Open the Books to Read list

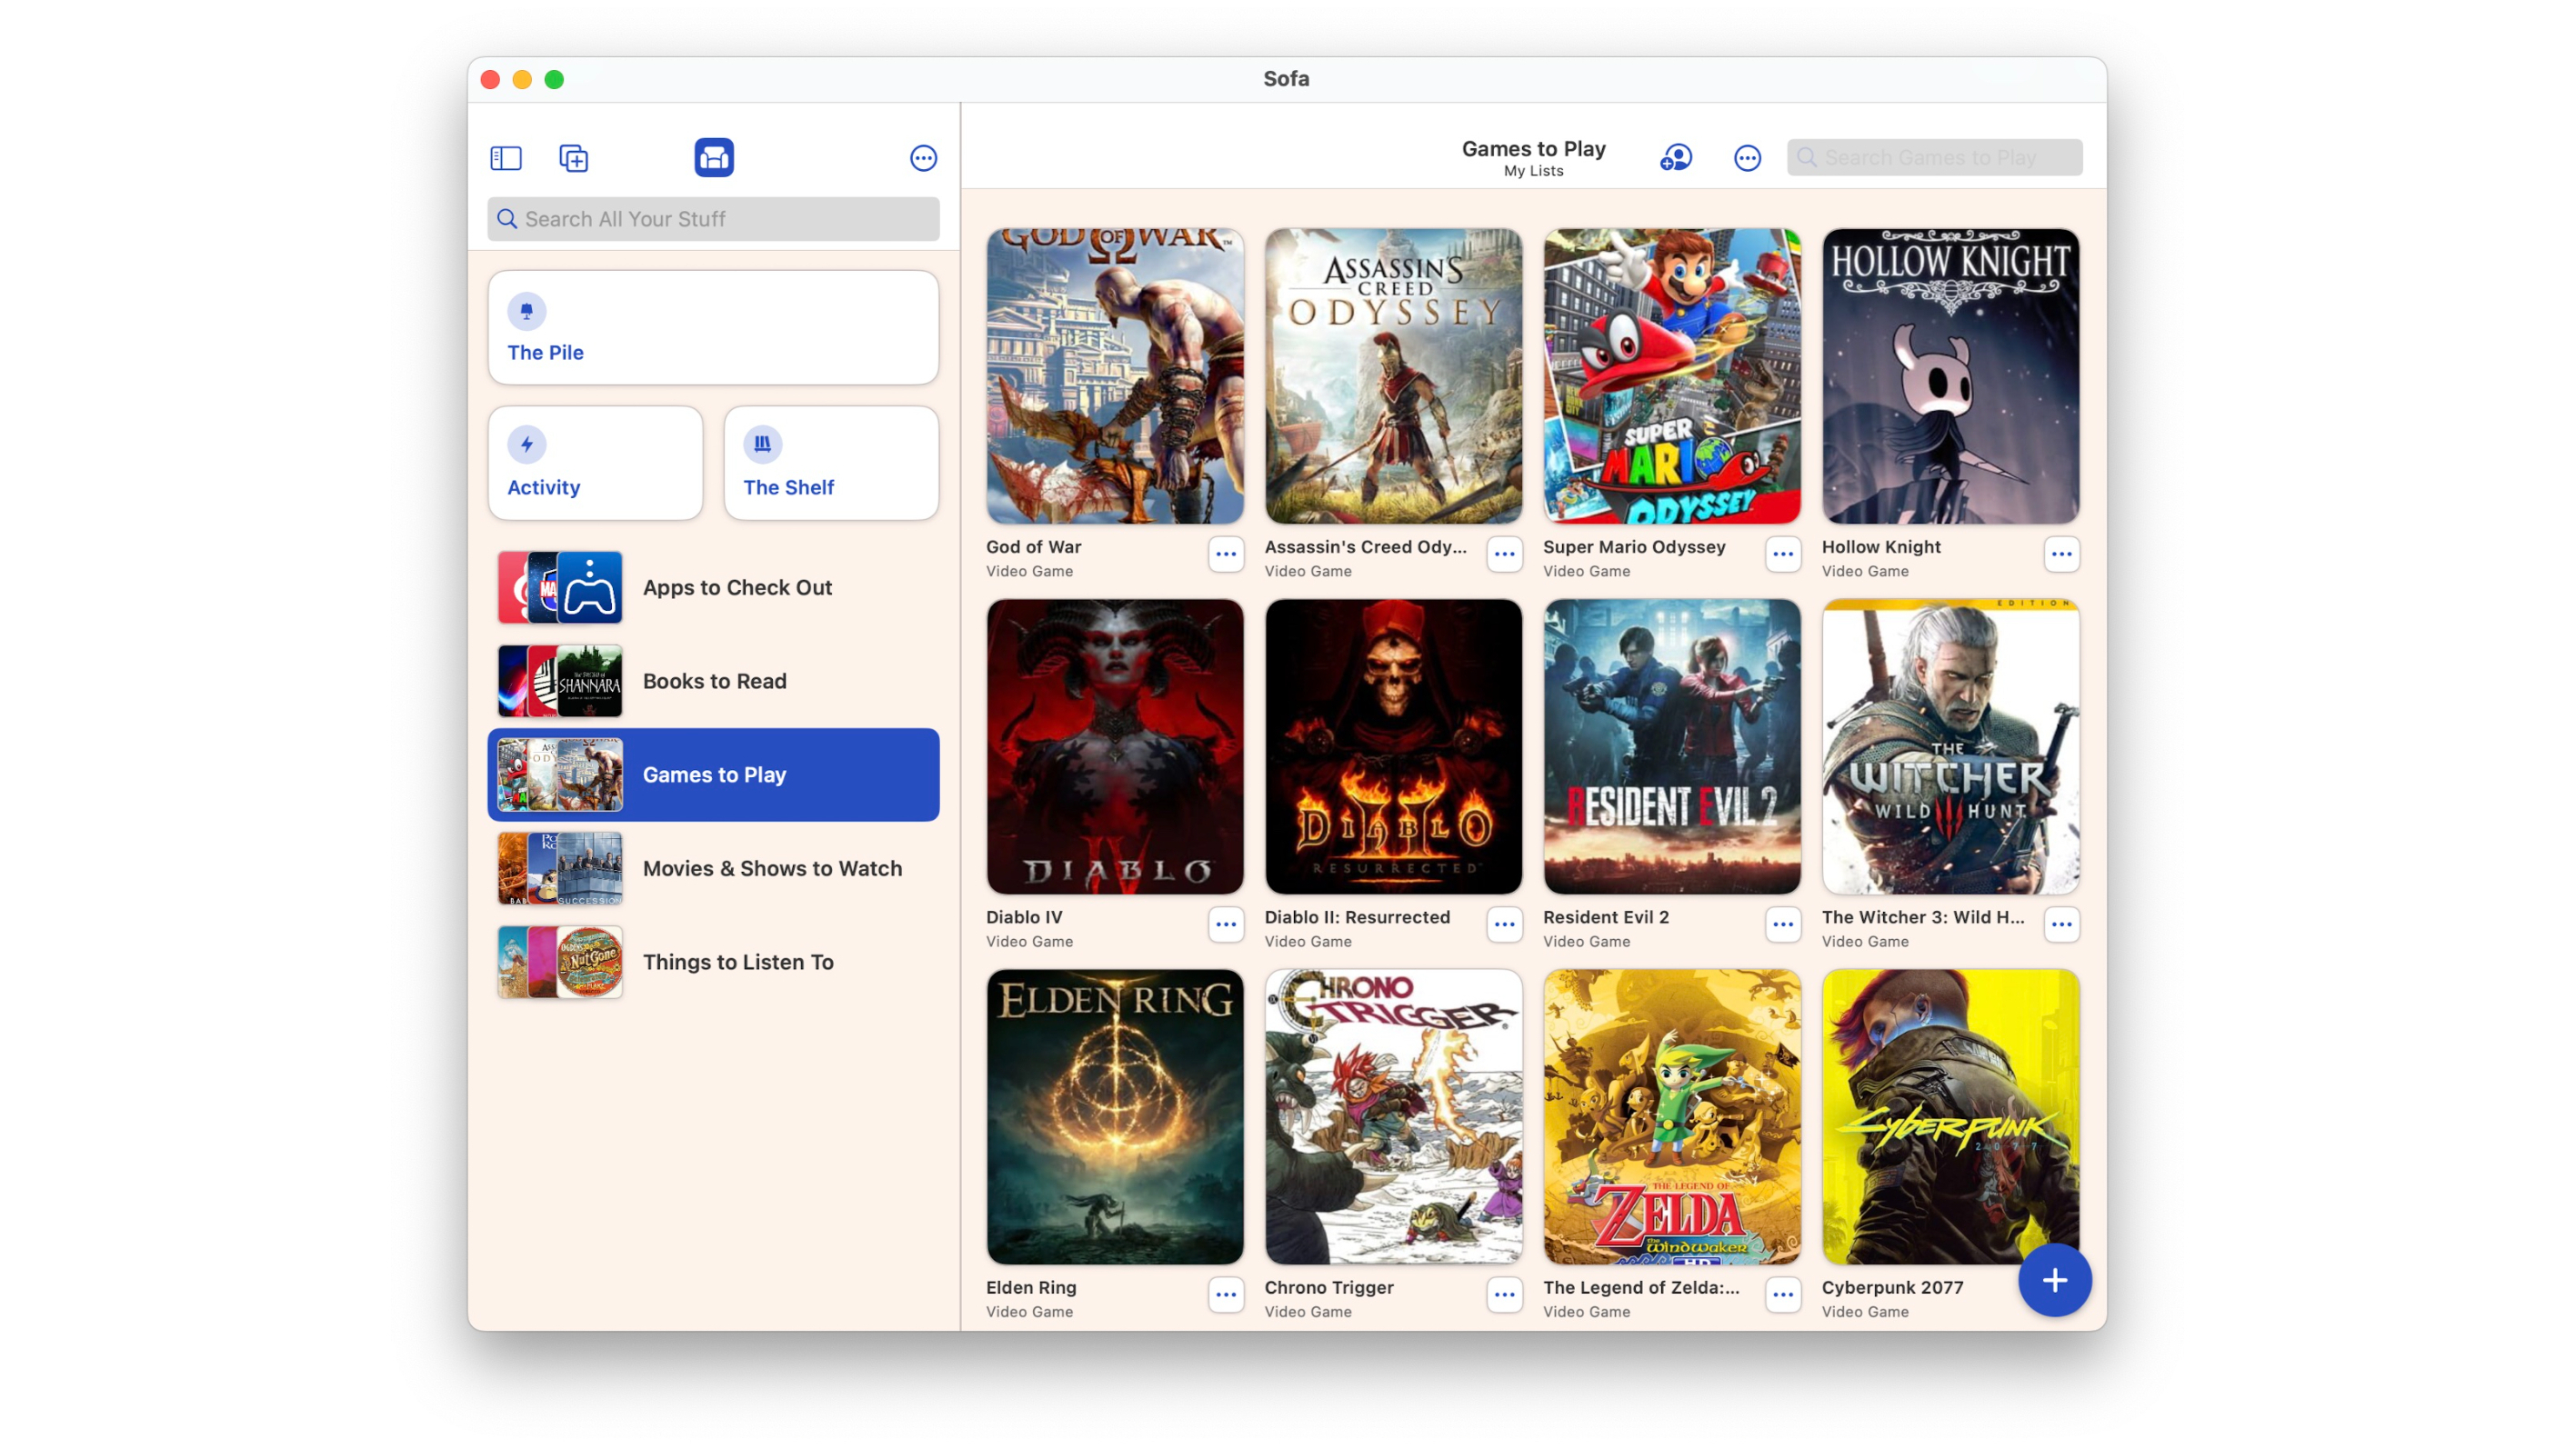pyautogui.click(x=715, y=679)
